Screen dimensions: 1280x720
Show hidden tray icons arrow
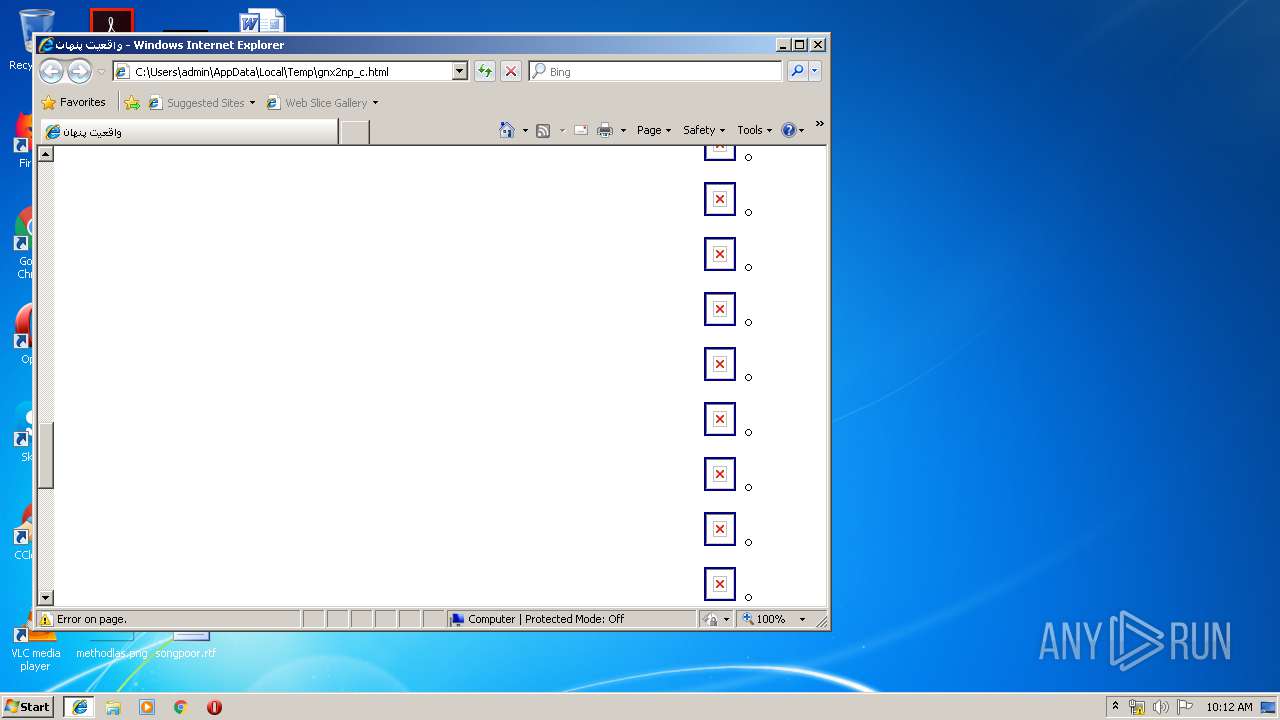pyautogui.click(x=1116, y=706)
